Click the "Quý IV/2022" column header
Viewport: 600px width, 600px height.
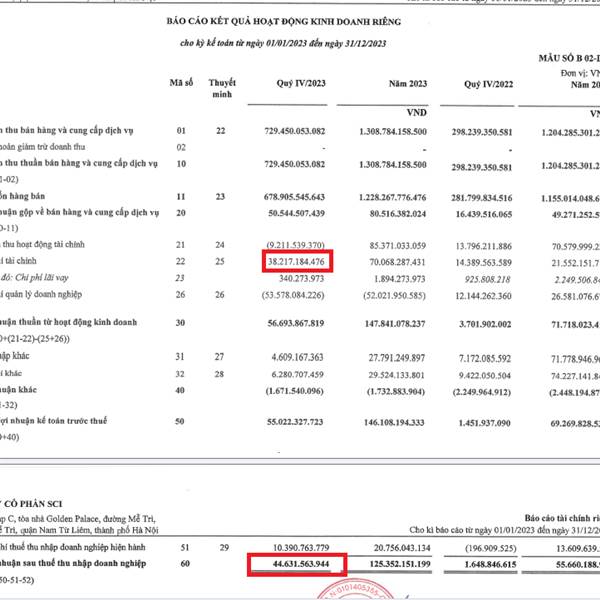(488, 84)
